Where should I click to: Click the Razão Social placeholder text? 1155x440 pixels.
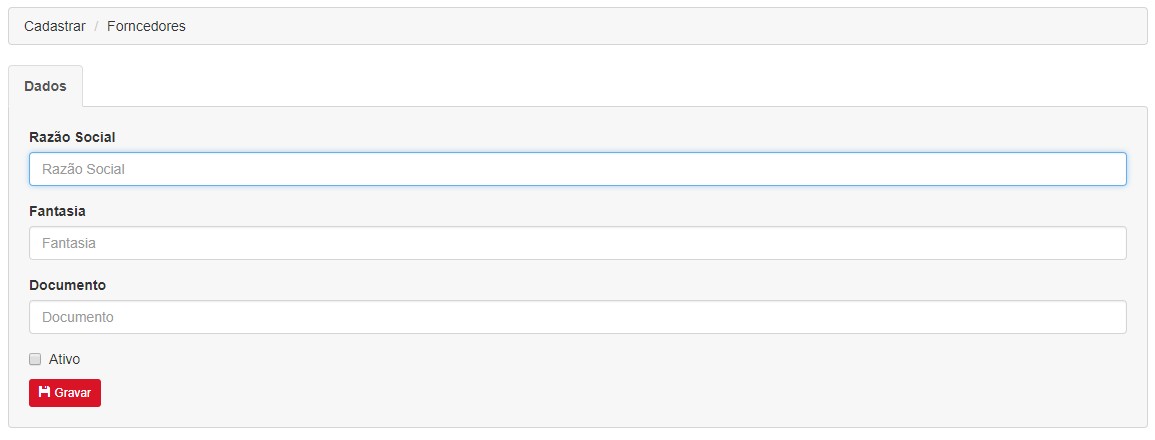coord(83,169)
